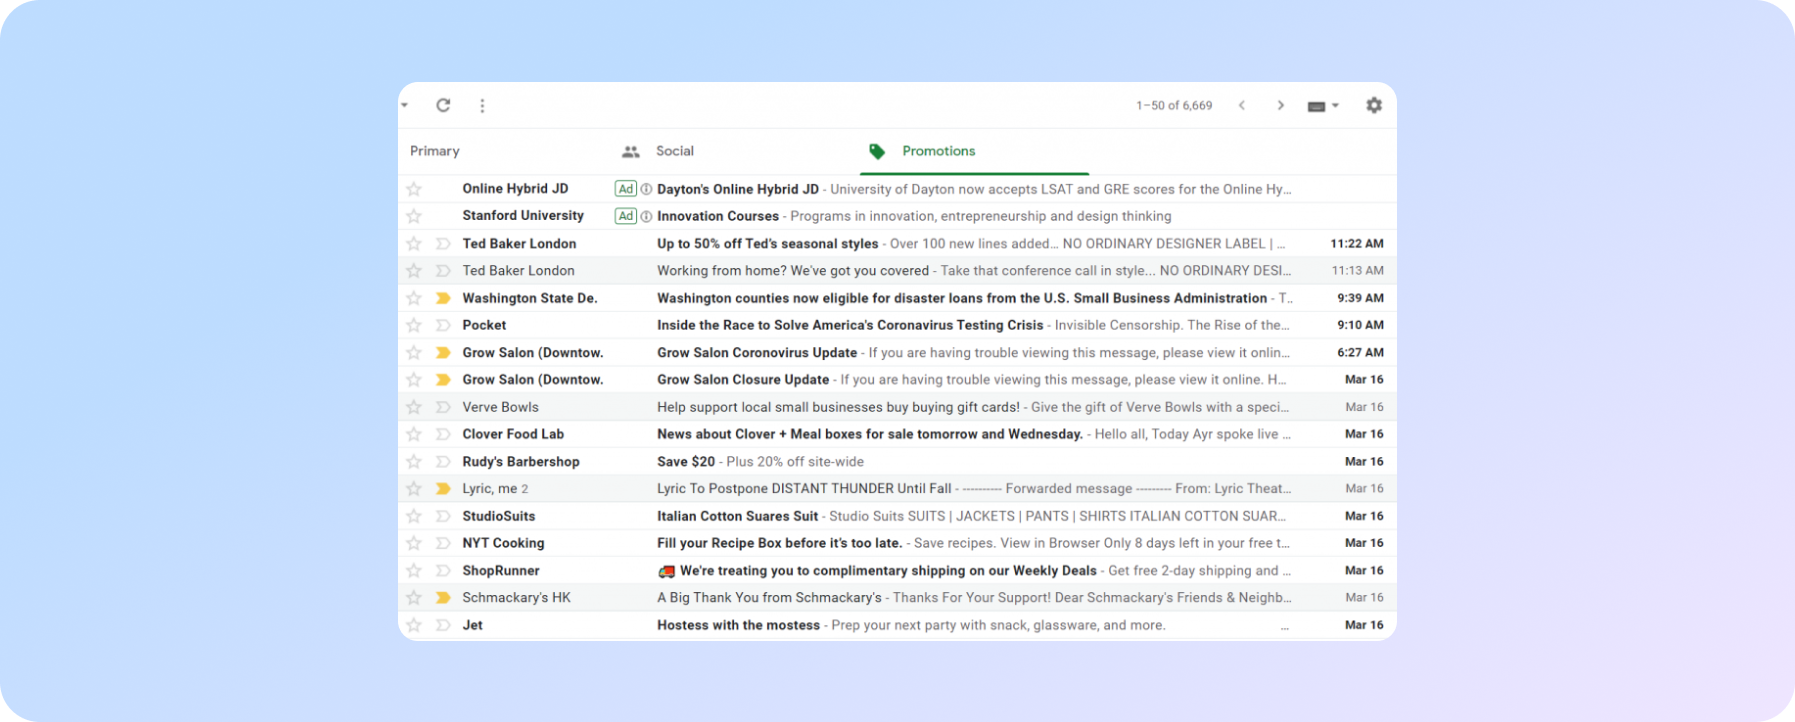The width and height of the screenshot is (1795, 722).
Task: Open Dayton's Online Hybrid JD ad
Action: coord(897,189)
